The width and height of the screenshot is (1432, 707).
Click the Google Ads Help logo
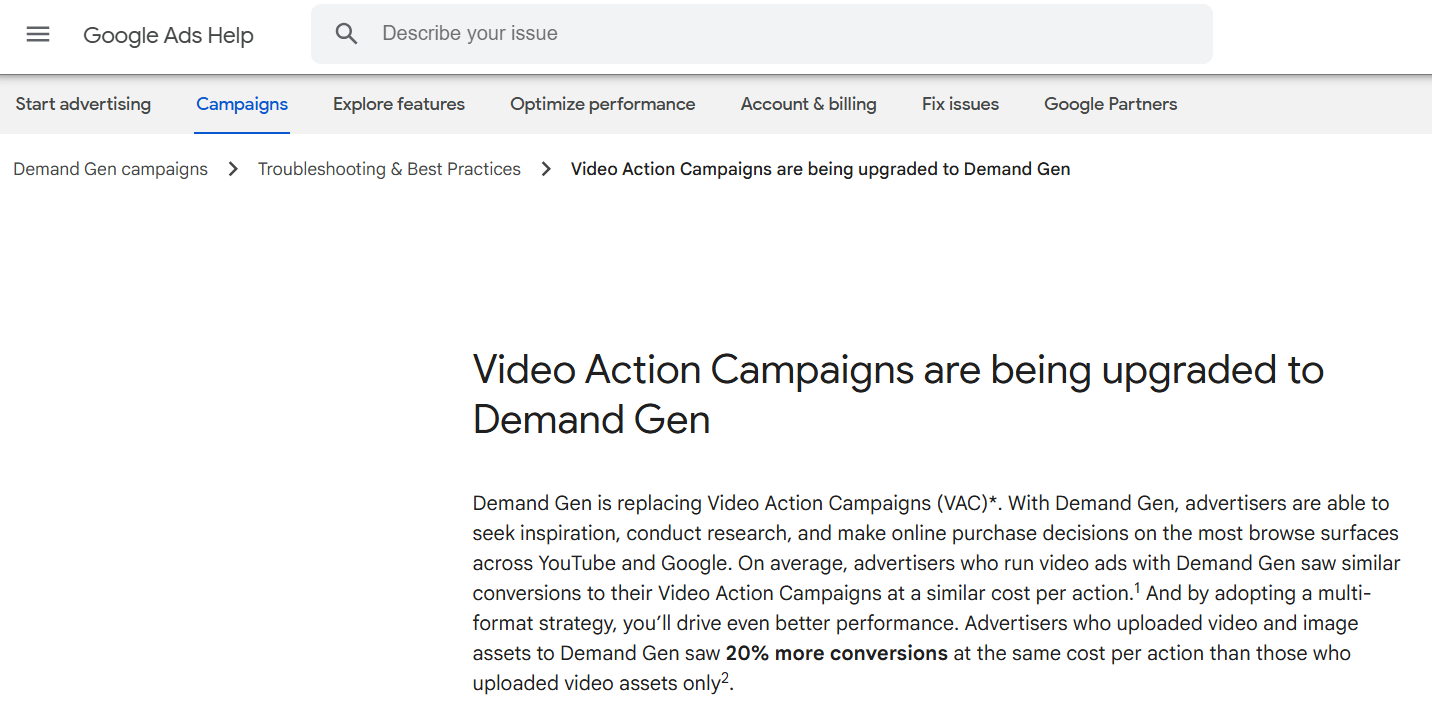point(168,35)
